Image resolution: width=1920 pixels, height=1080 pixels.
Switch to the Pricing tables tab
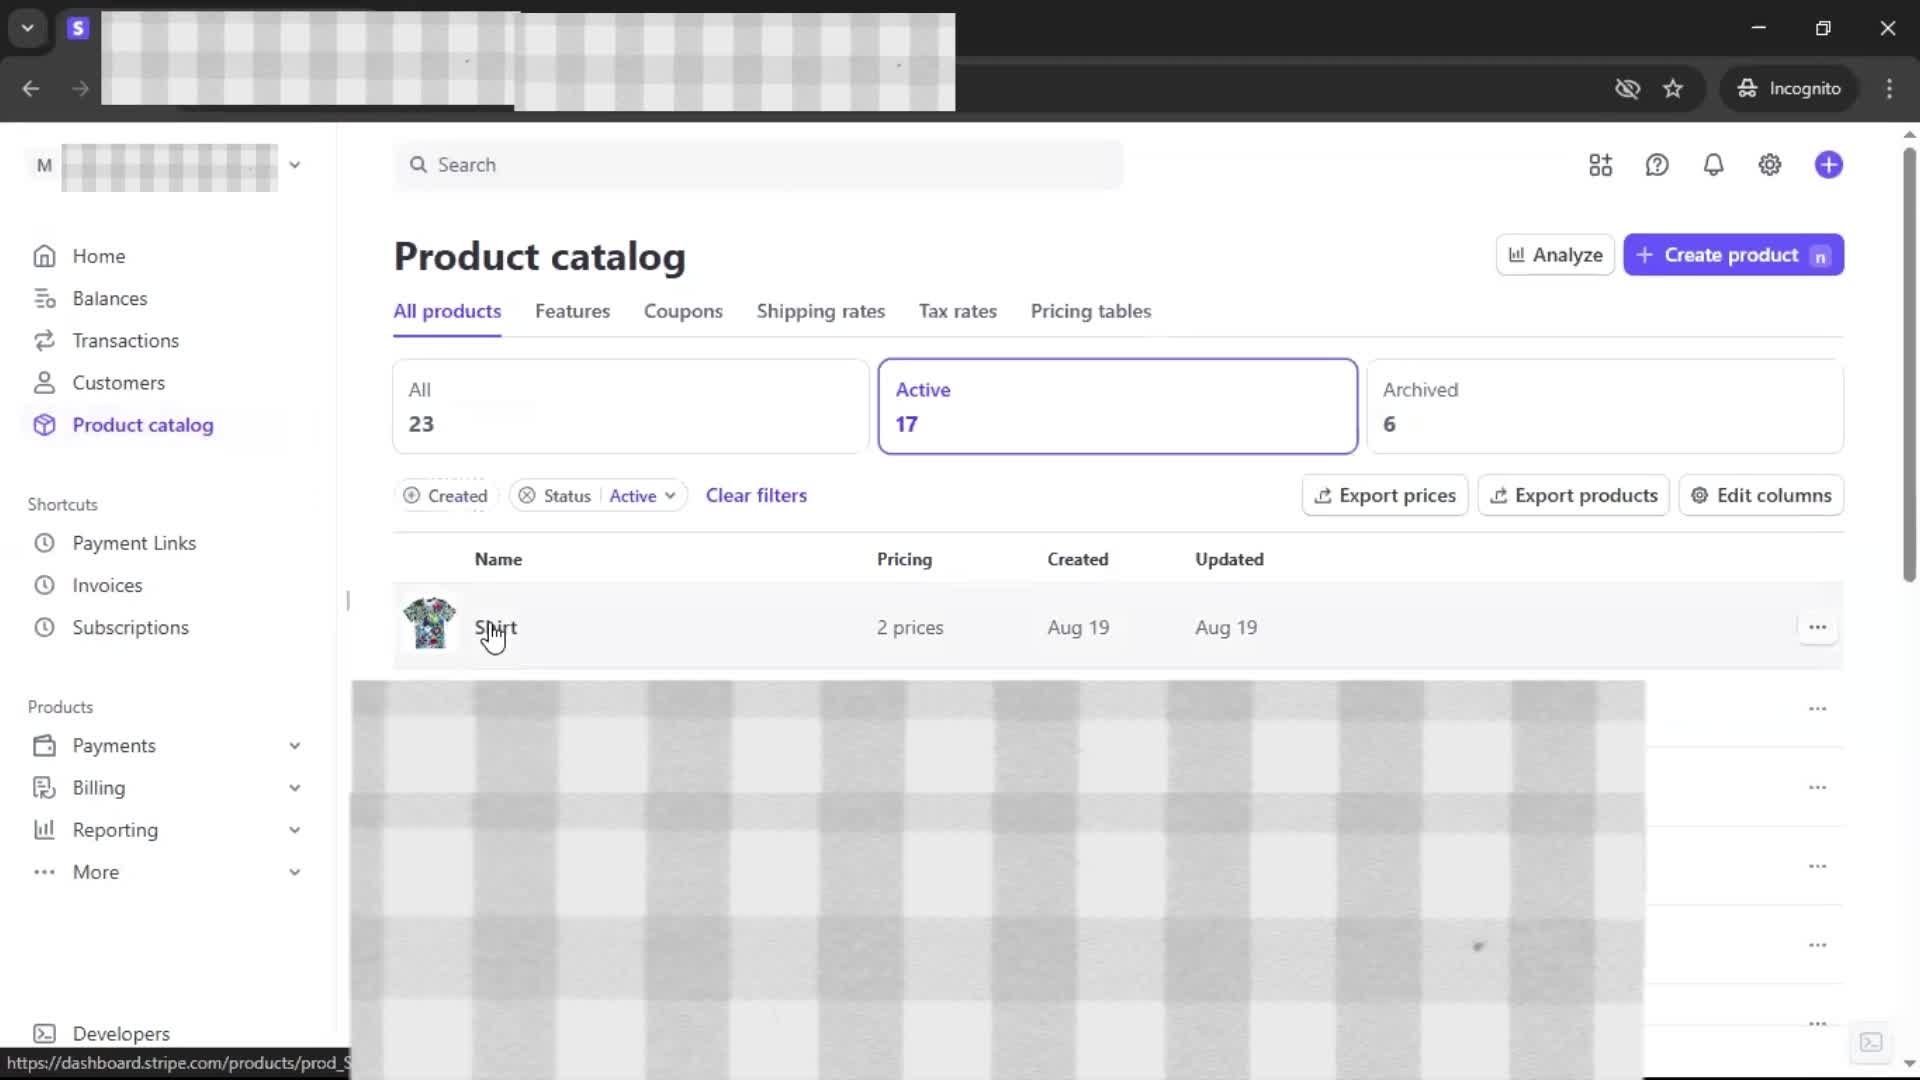coord(1091,311)
